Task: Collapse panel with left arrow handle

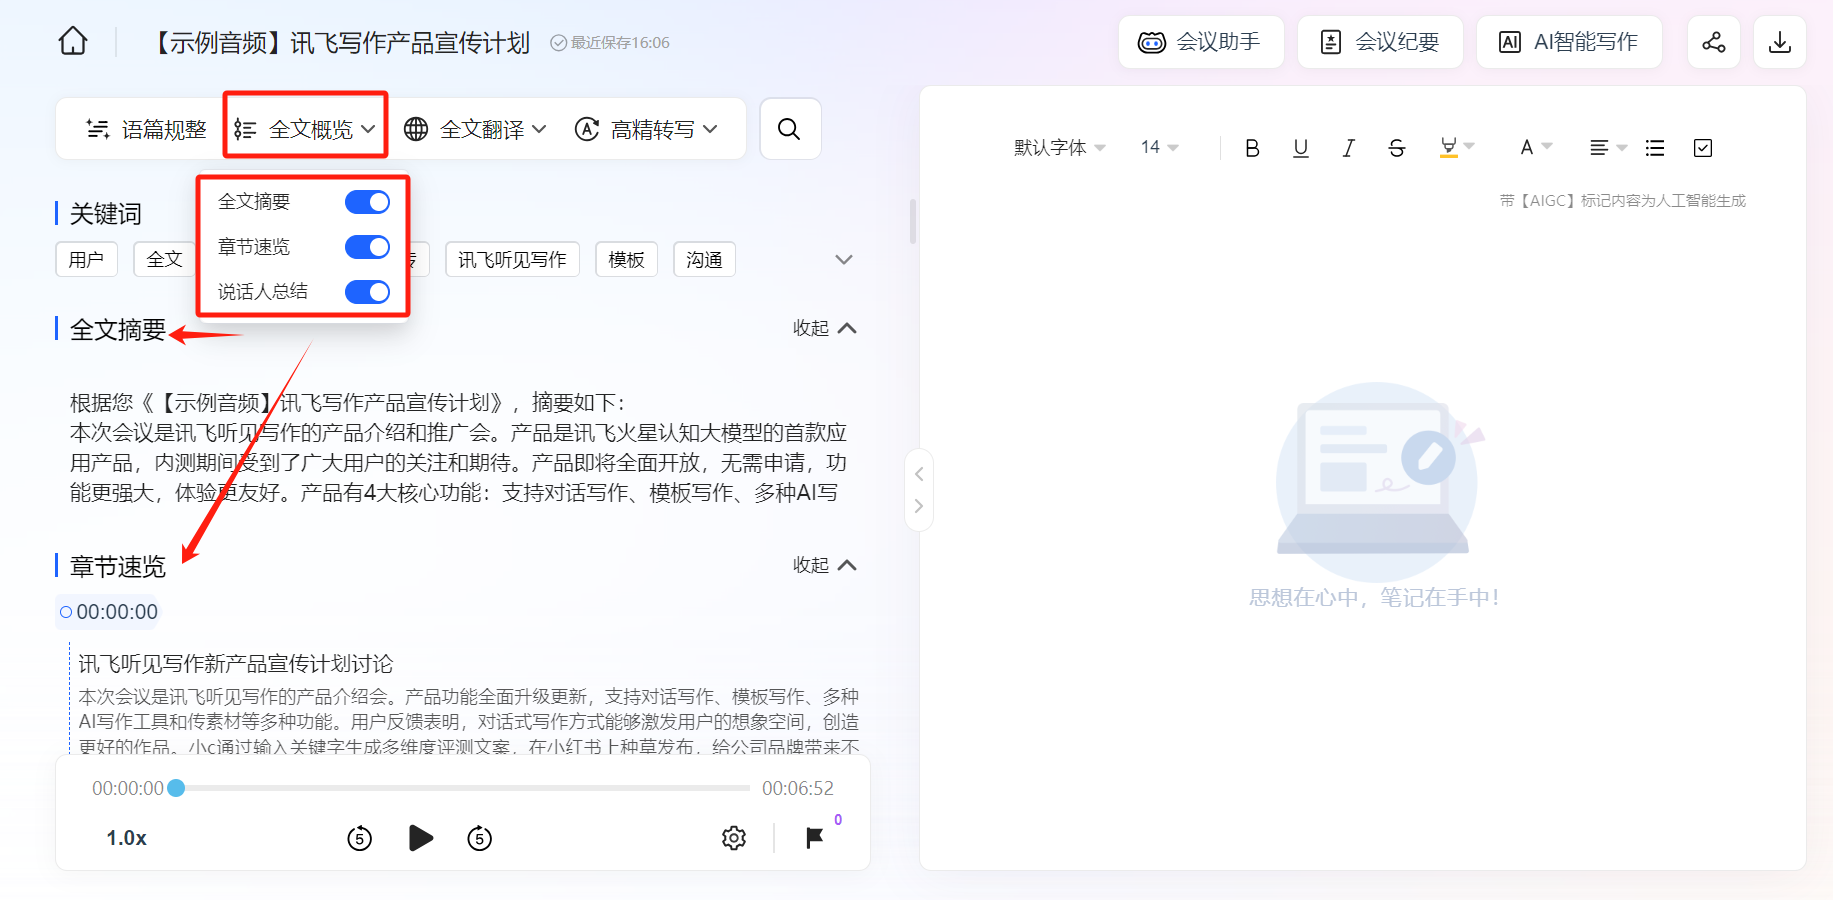Action: 919,474
